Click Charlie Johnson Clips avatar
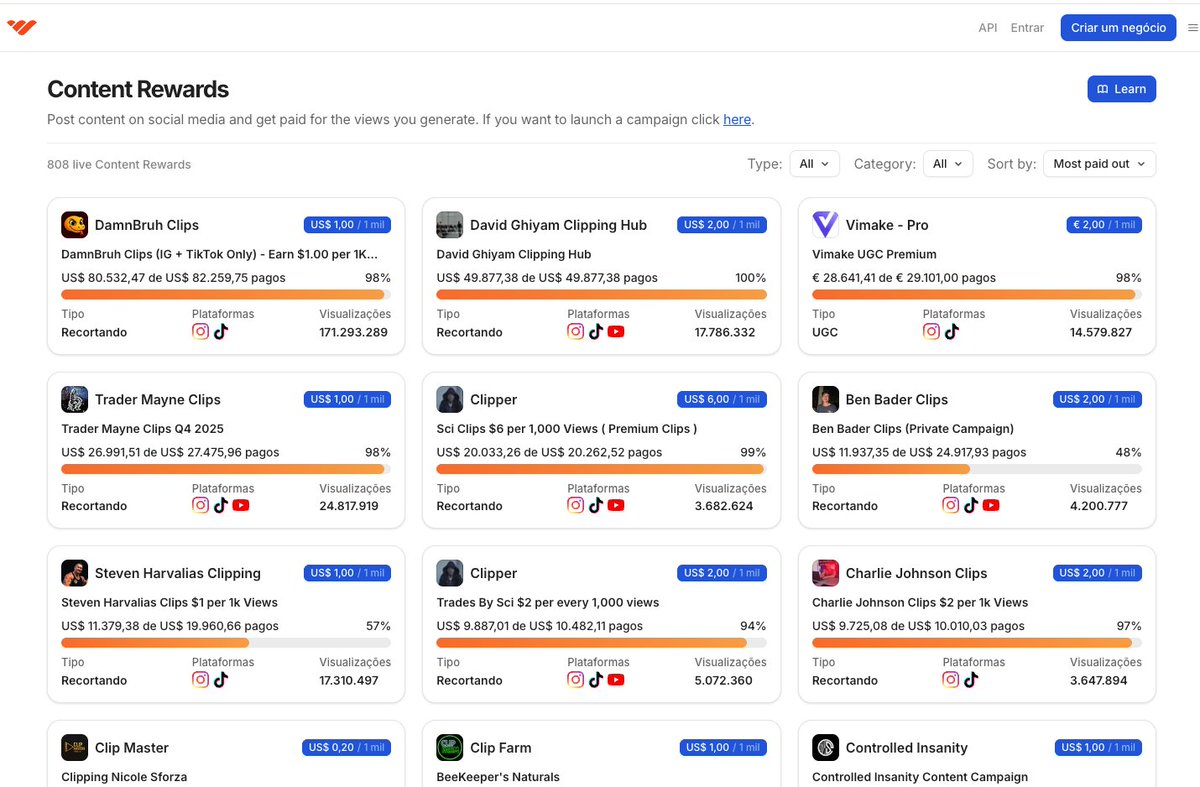1200x787 pixels. (x=825, y=573)
